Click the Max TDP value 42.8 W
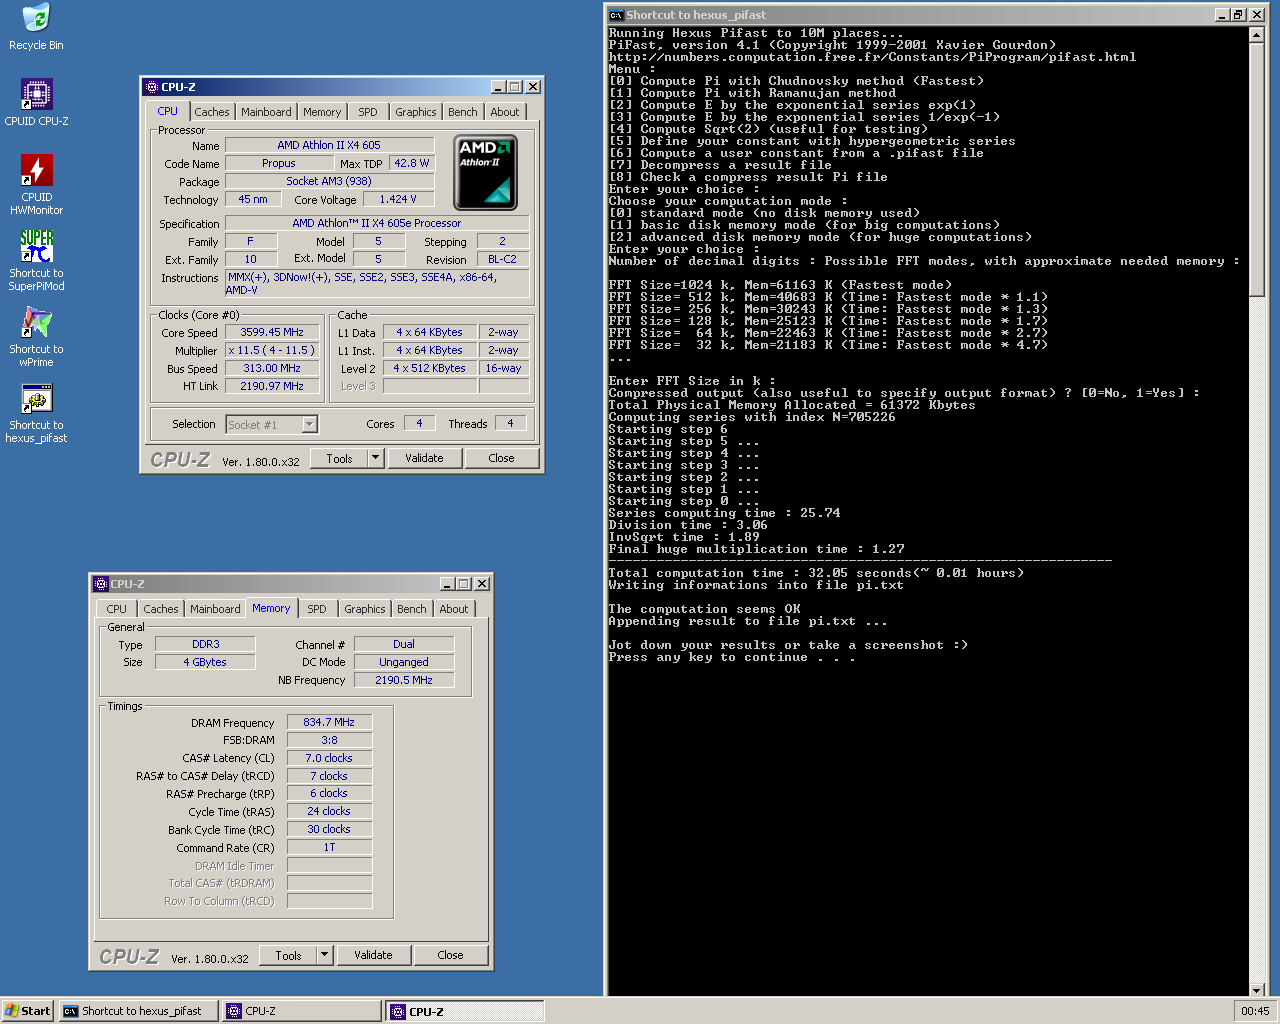 pyautogui.click(x=411, y=163)
